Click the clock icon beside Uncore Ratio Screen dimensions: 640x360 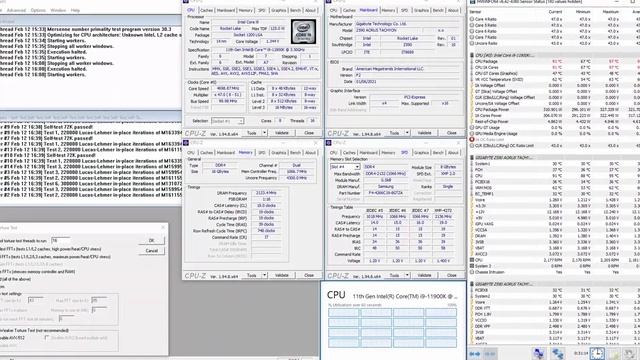(472, 43)
